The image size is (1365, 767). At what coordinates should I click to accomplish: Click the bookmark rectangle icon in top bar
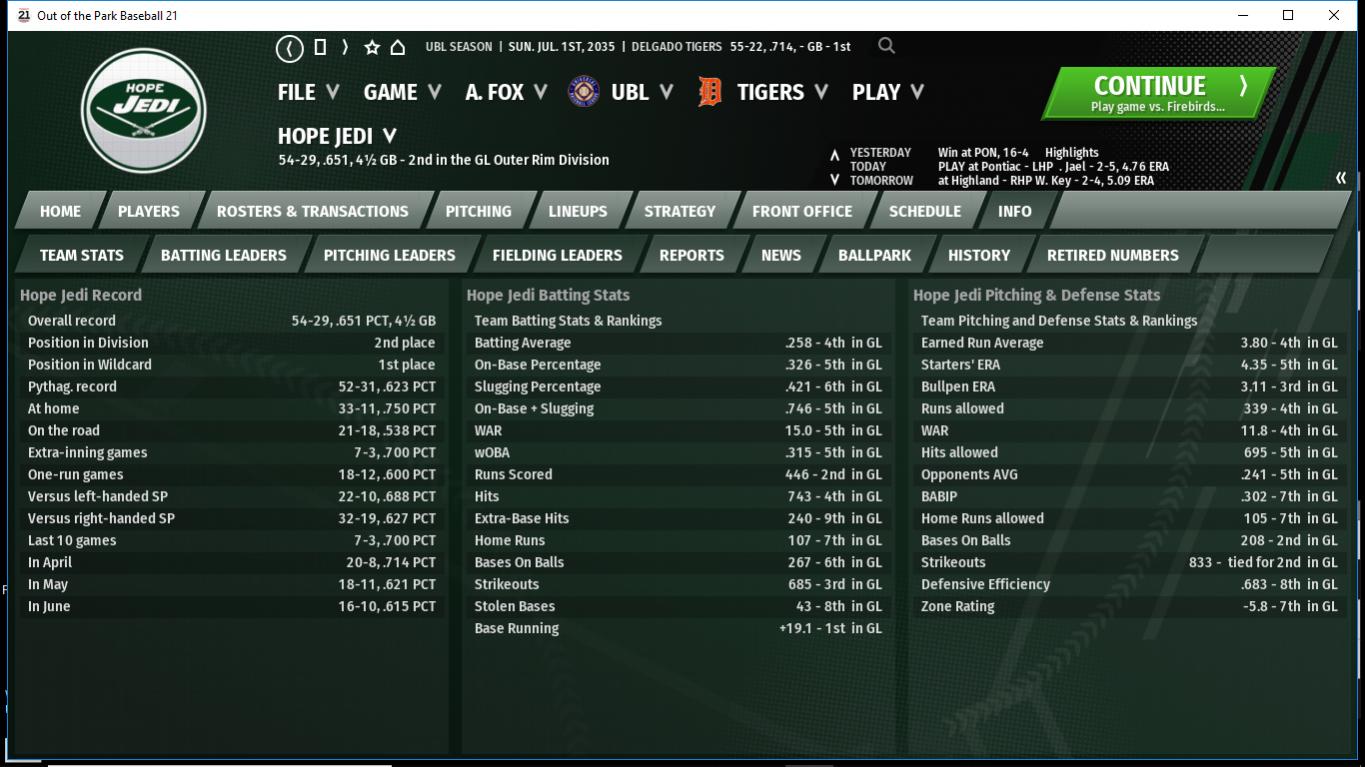pos(320,47)
